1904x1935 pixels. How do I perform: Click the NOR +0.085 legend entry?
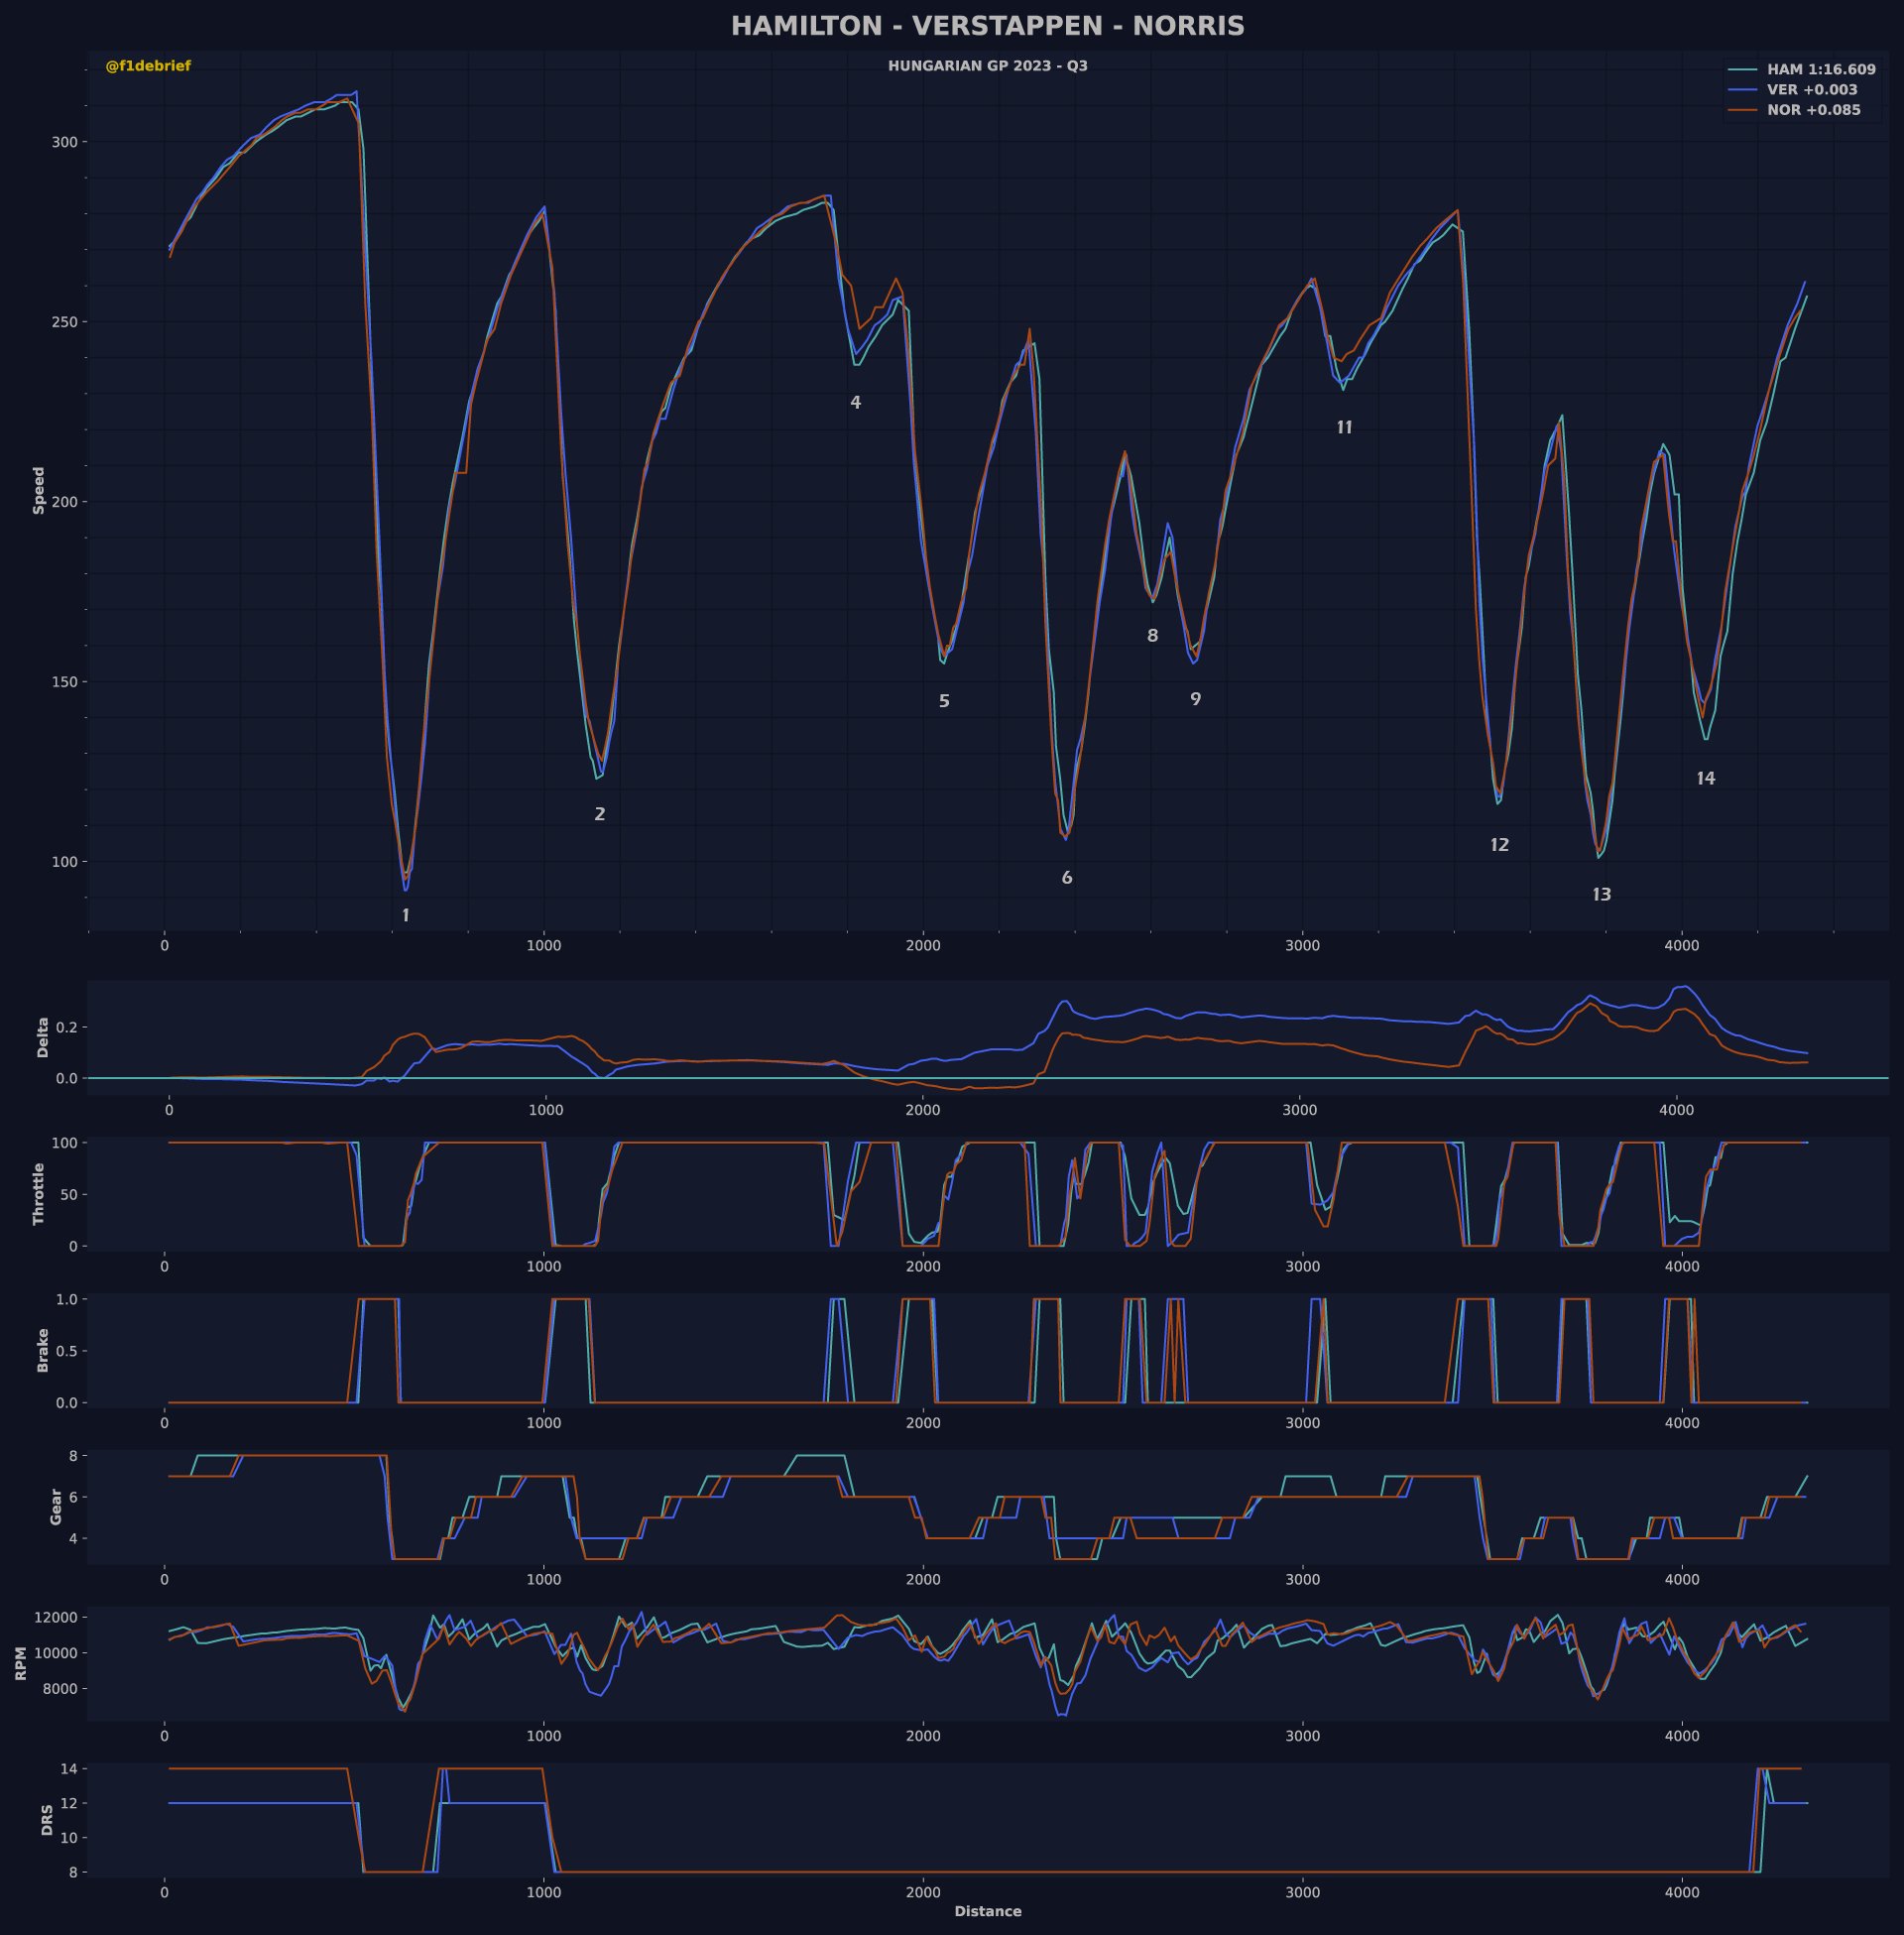[1813, 110]
